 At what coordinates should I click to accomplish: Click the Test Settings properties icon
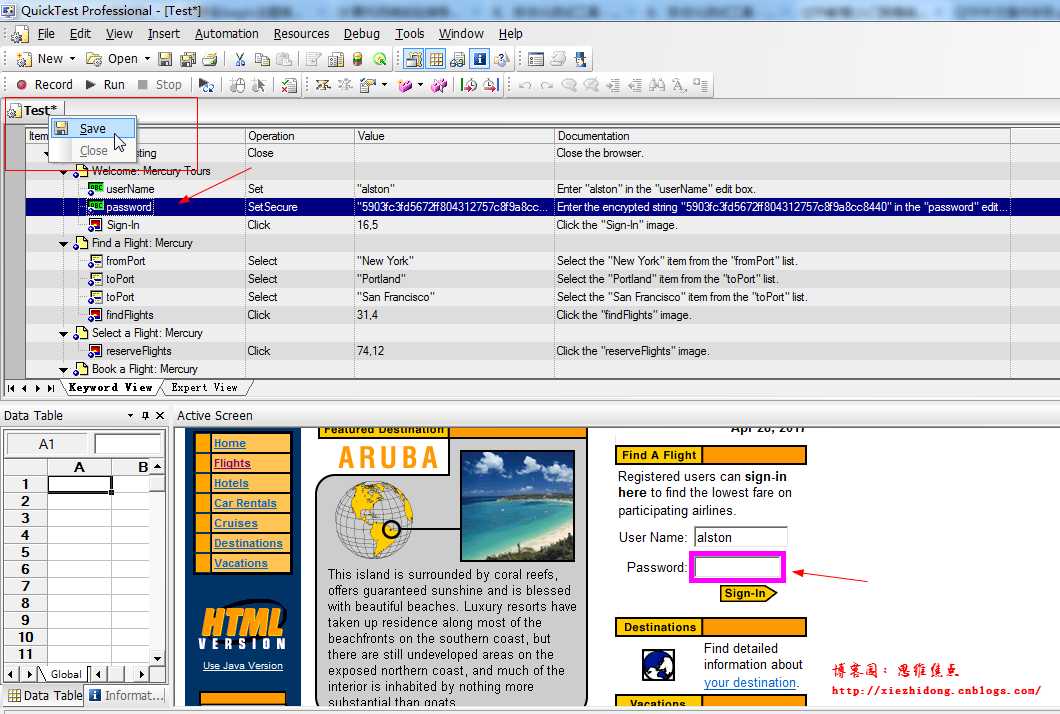536,60
